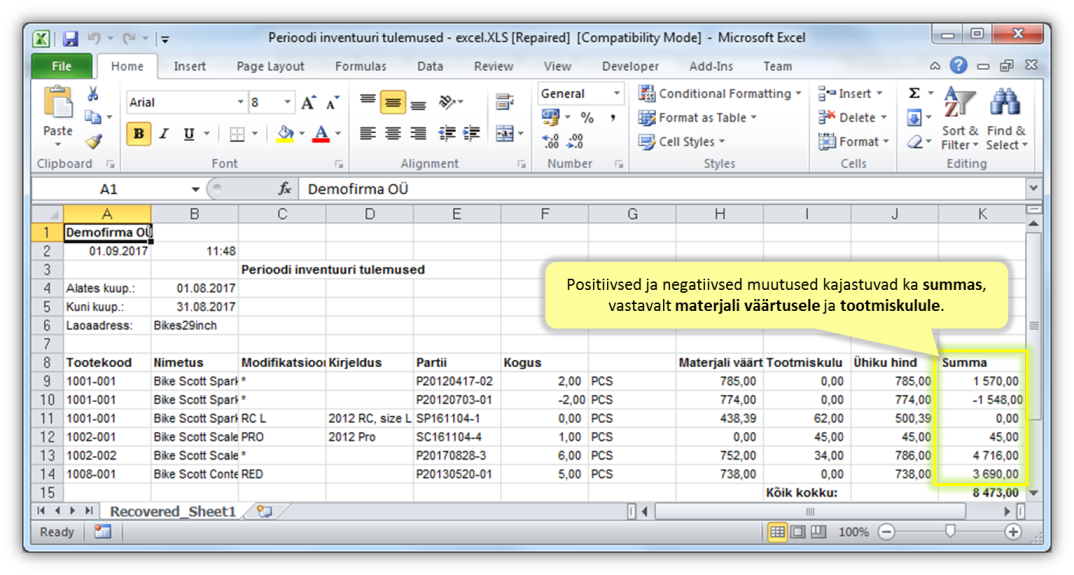Click Align Text Right icon
This screenshot has height=575, width=1074.
419,134
